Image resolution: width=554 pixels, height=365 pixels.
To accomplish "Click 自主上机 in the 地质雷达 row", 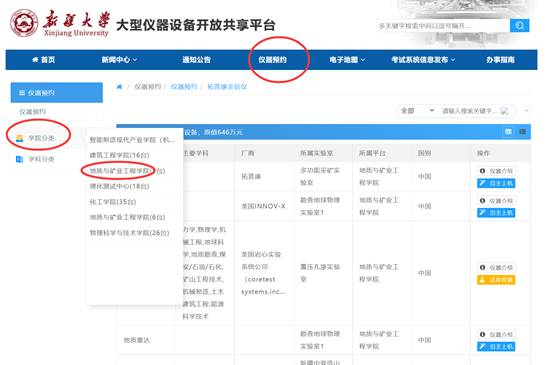I will click(x=496, y=347).
